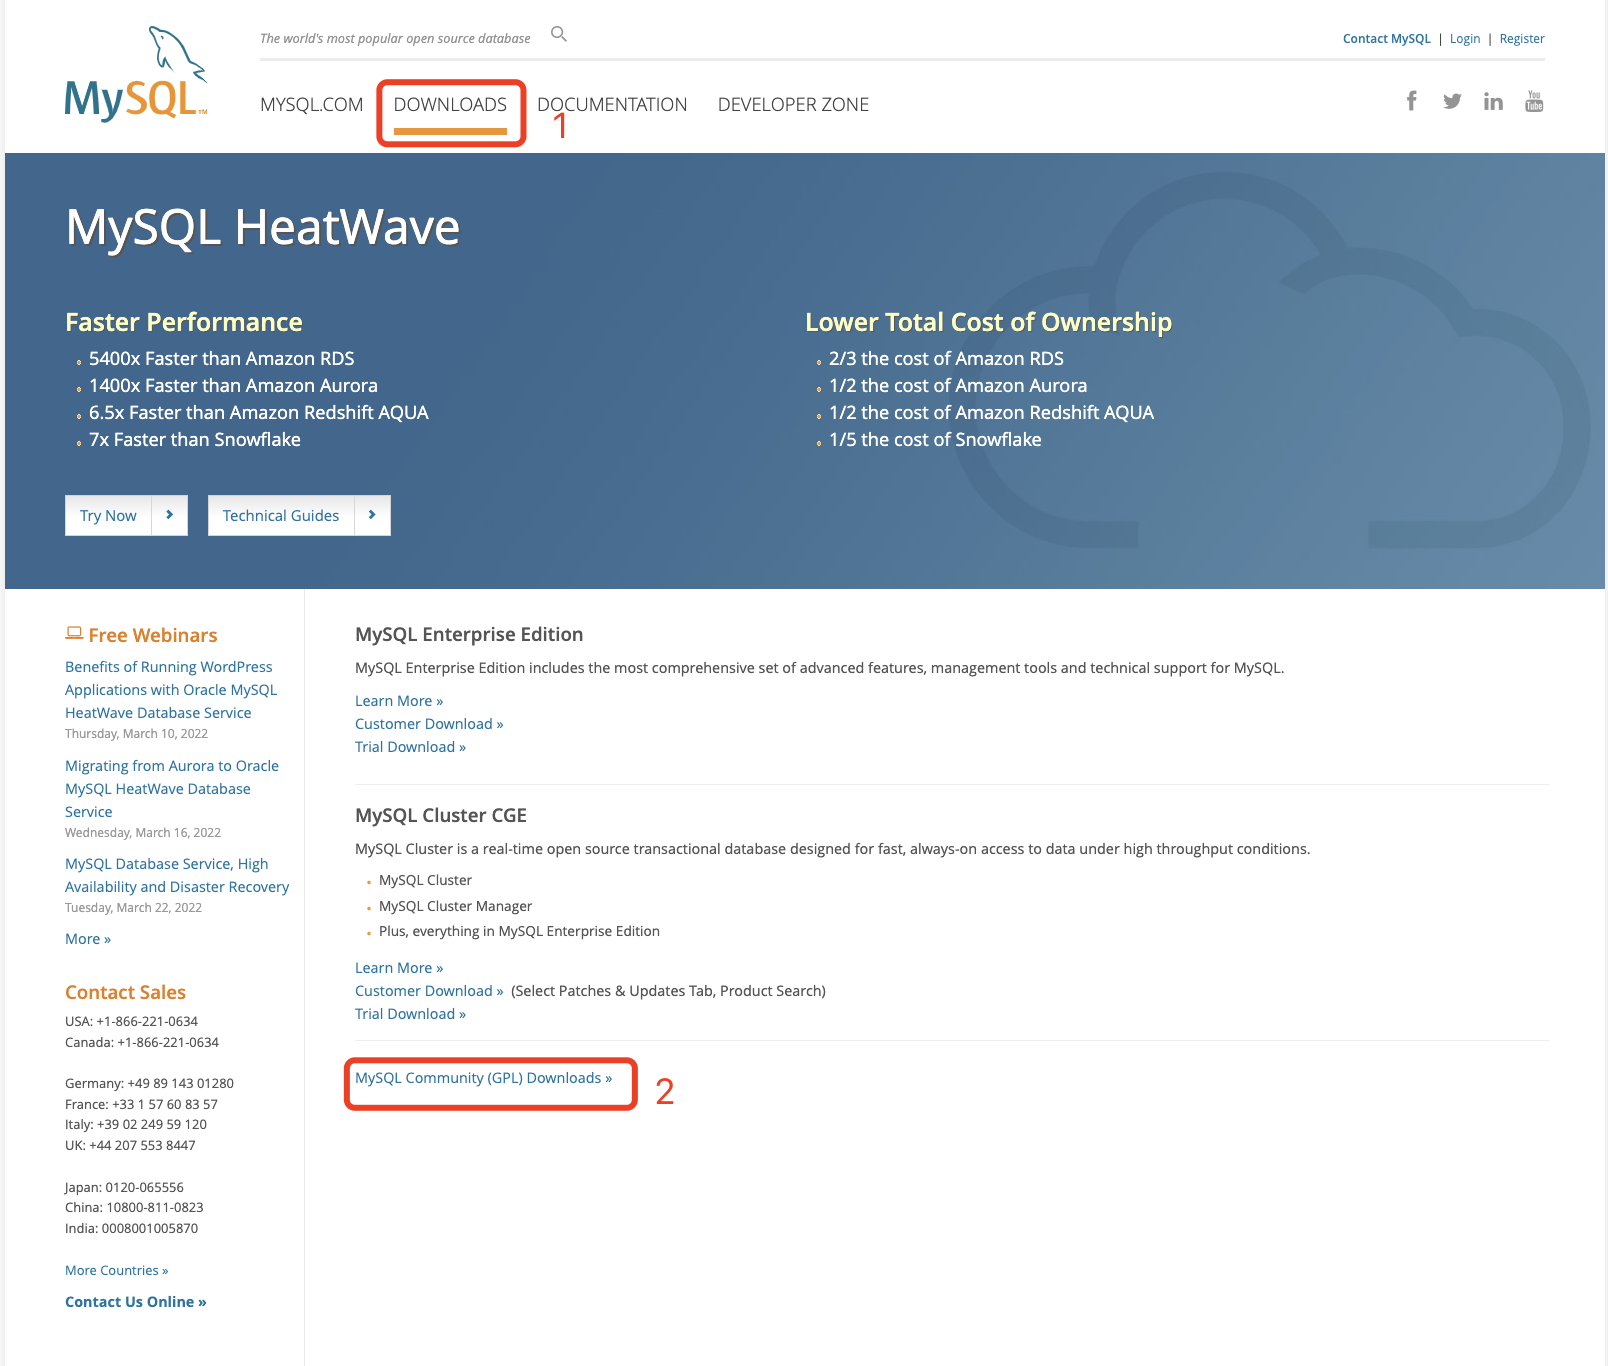Click 'Thursday, March 10, 2022' date
Viewport: 1608px width, 1366px height.
coord(136,733)
